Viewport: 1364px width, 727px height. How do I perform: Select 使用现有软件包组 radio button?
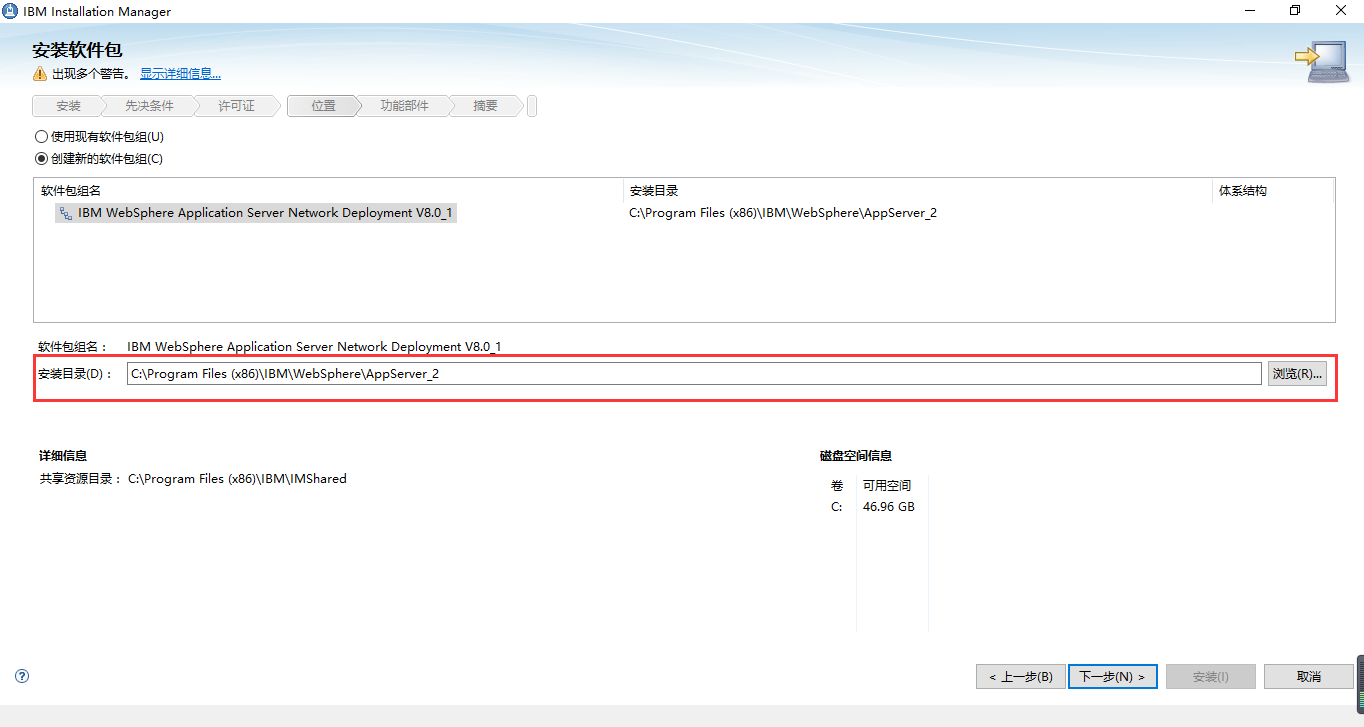[x=41, y=137]
